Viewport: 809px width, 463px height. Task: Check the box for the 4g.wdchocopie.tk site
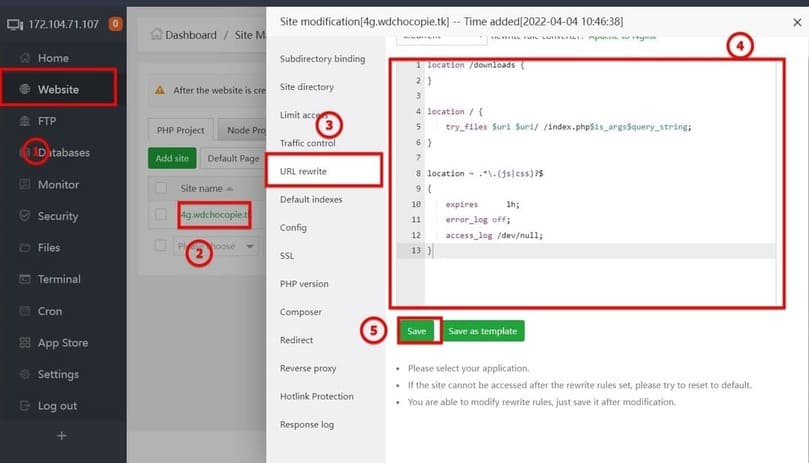[x=162, y=214]
